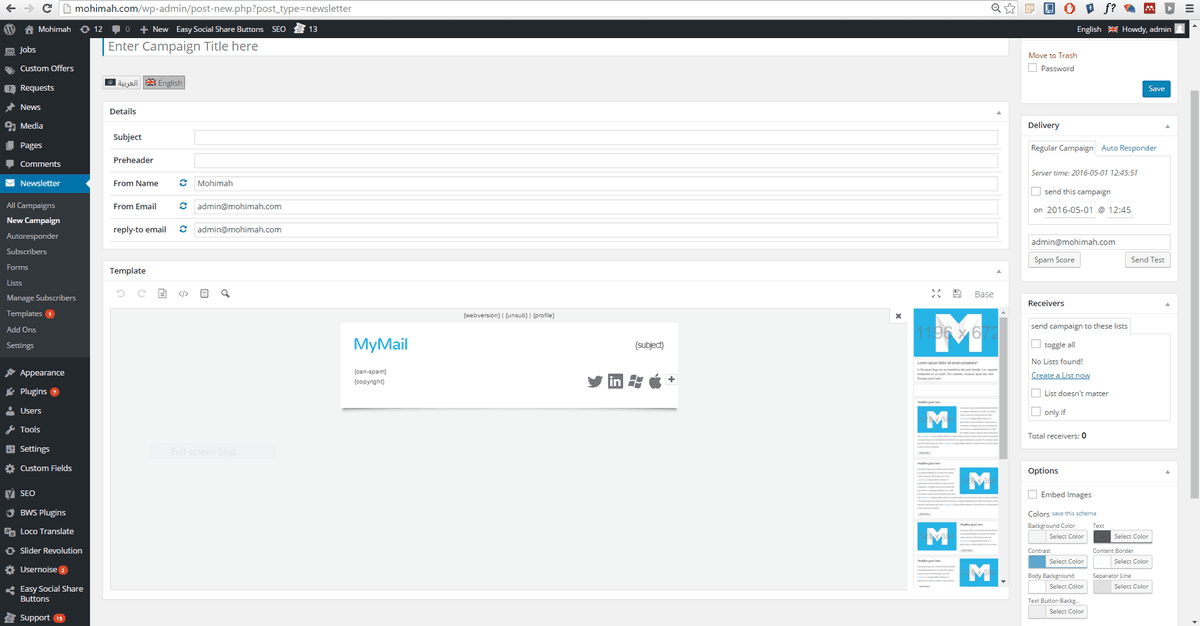Click the WordPress logo in admin bar
The width and height of the screenshot is (1200, 626).
point(9,29)
